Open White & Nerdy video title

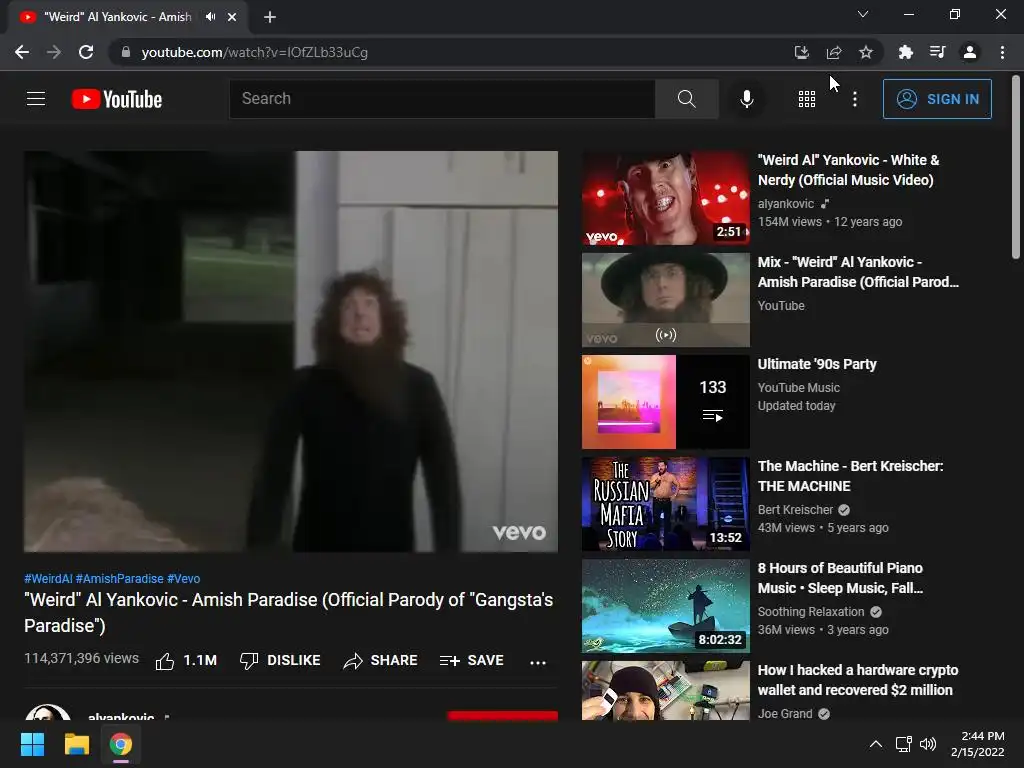point(848,170)
